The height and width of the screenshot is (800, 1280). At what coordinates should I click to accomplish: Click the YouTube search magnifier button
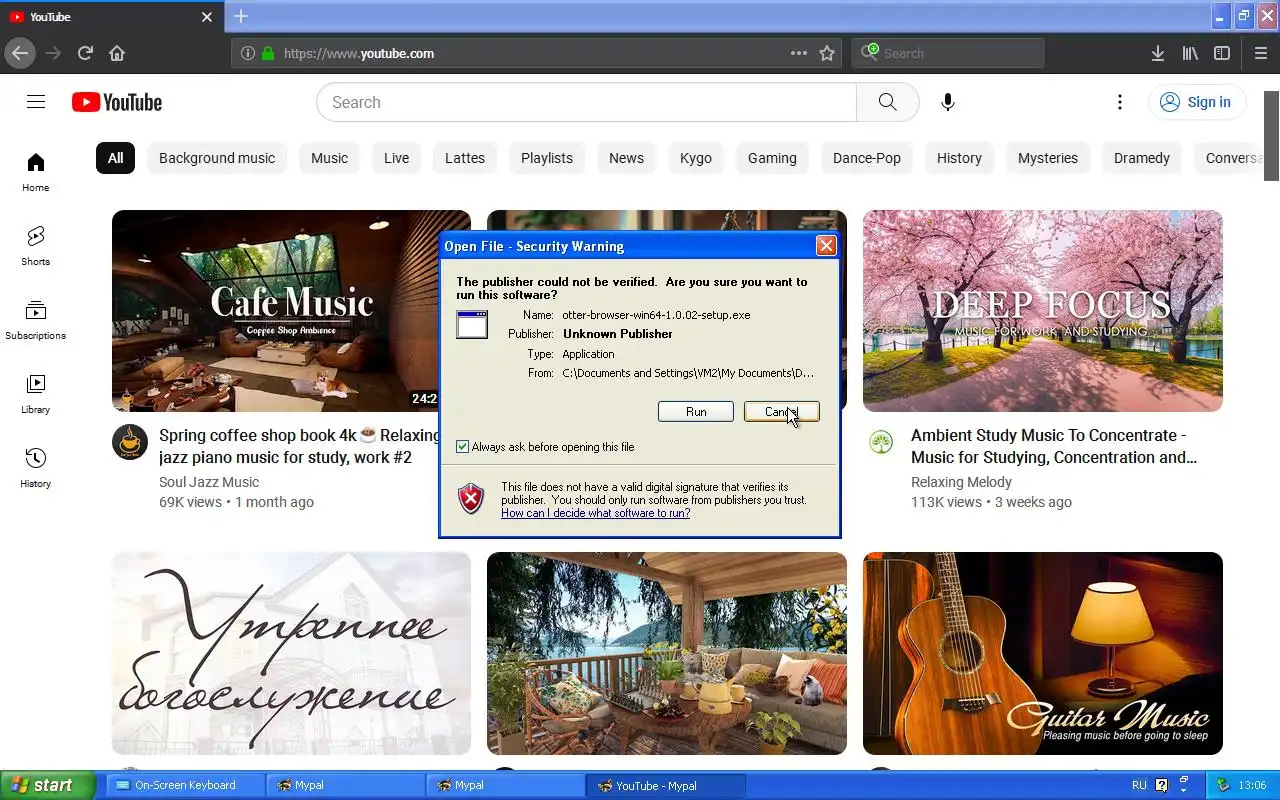[x=887, y=102]
